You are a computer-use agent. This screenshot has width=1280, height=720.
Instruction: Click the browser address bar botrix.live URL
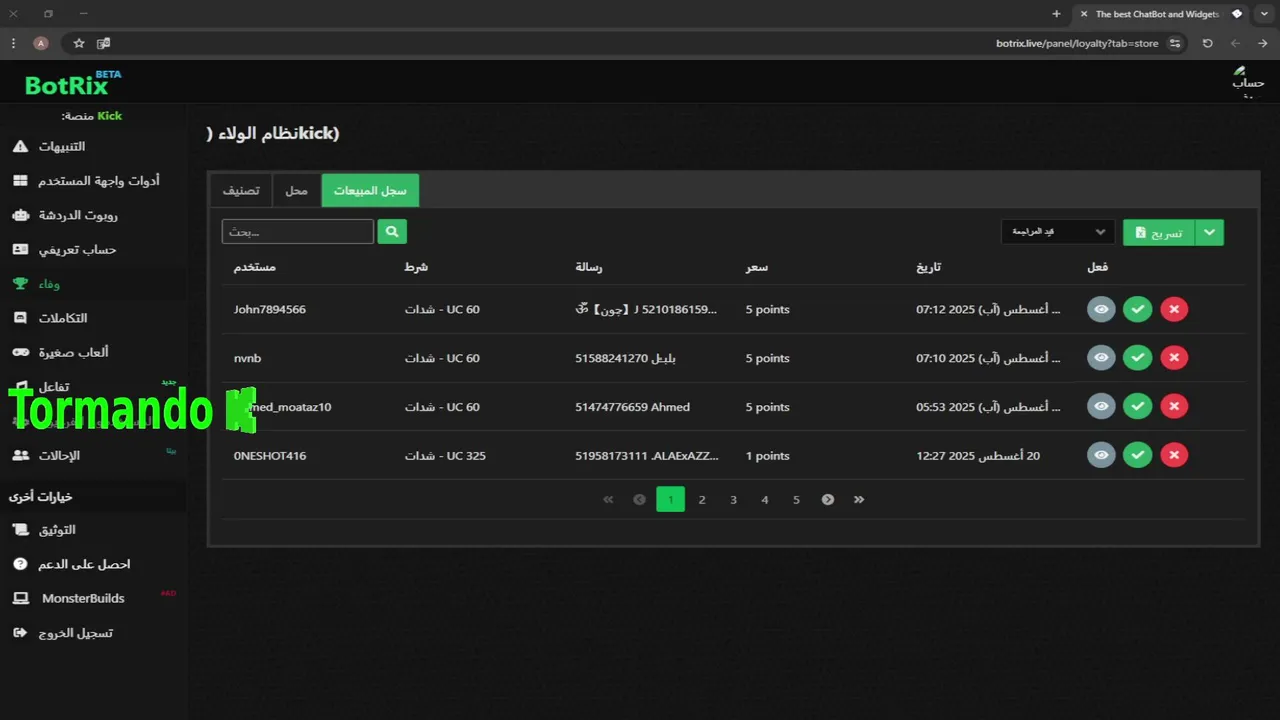tap(1077, 43)
